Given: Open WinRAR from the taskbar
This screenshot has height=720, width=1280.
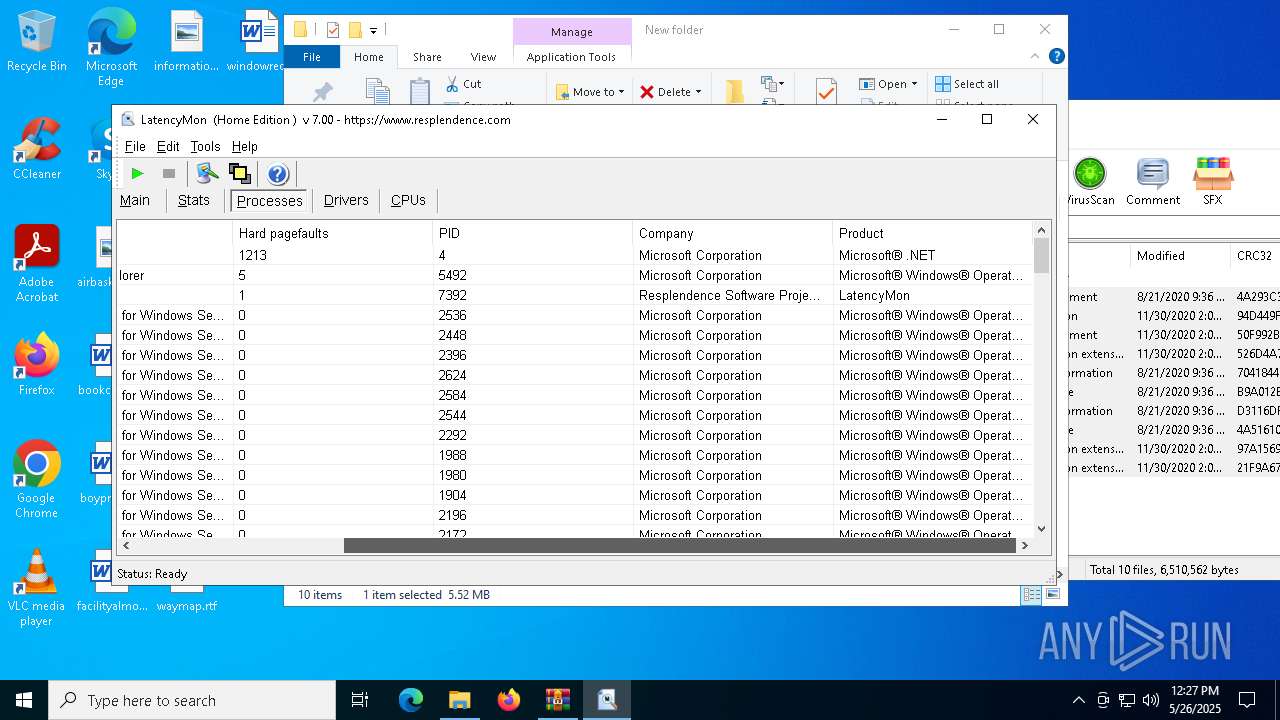Looking at the screenshot, I should click(x=557, y=700).
